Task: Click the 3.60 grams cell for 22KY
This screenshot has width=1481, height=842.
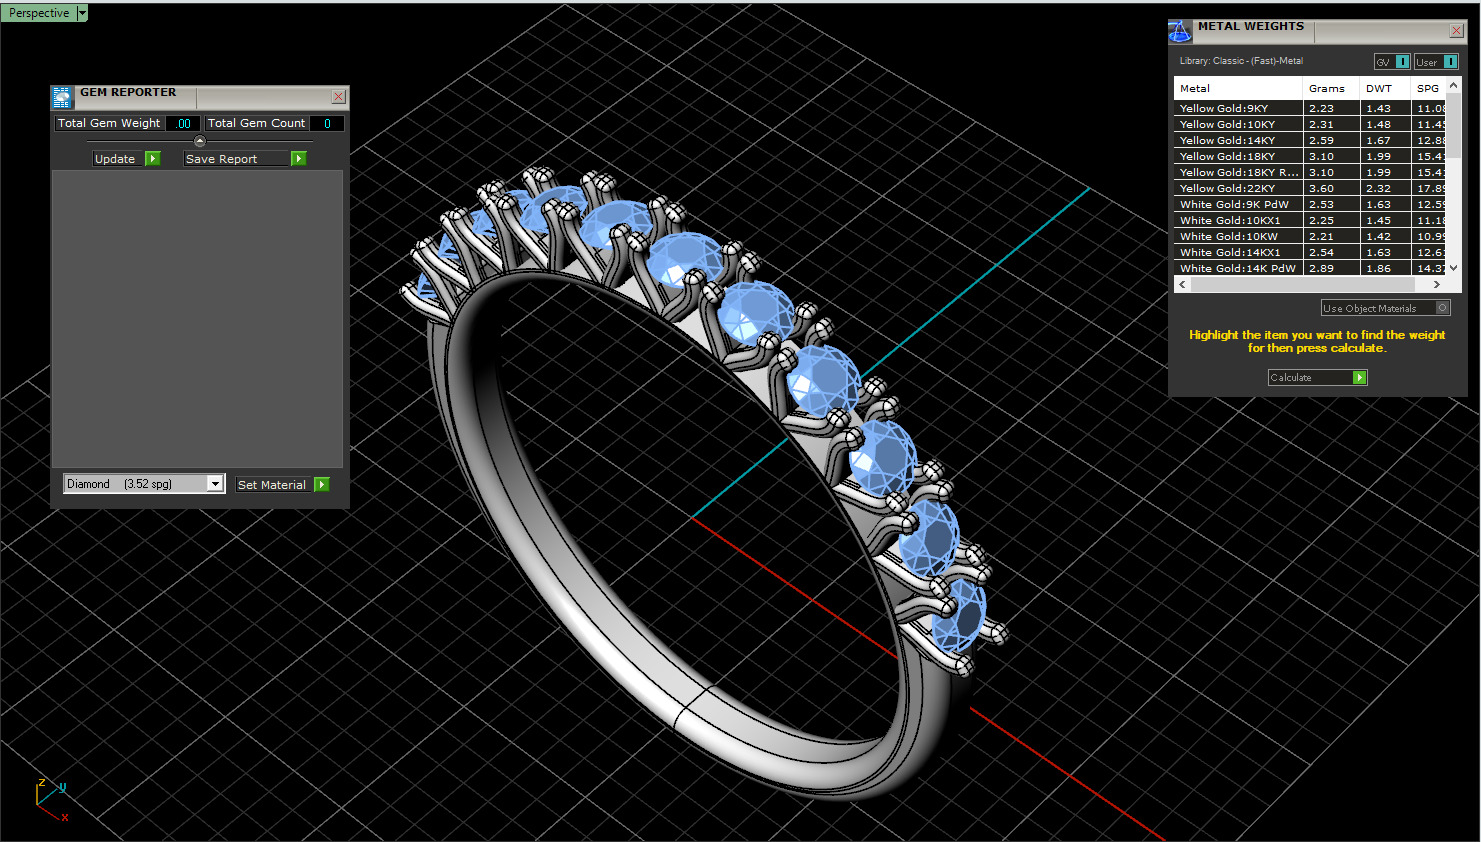Action: pos(1331,188)
